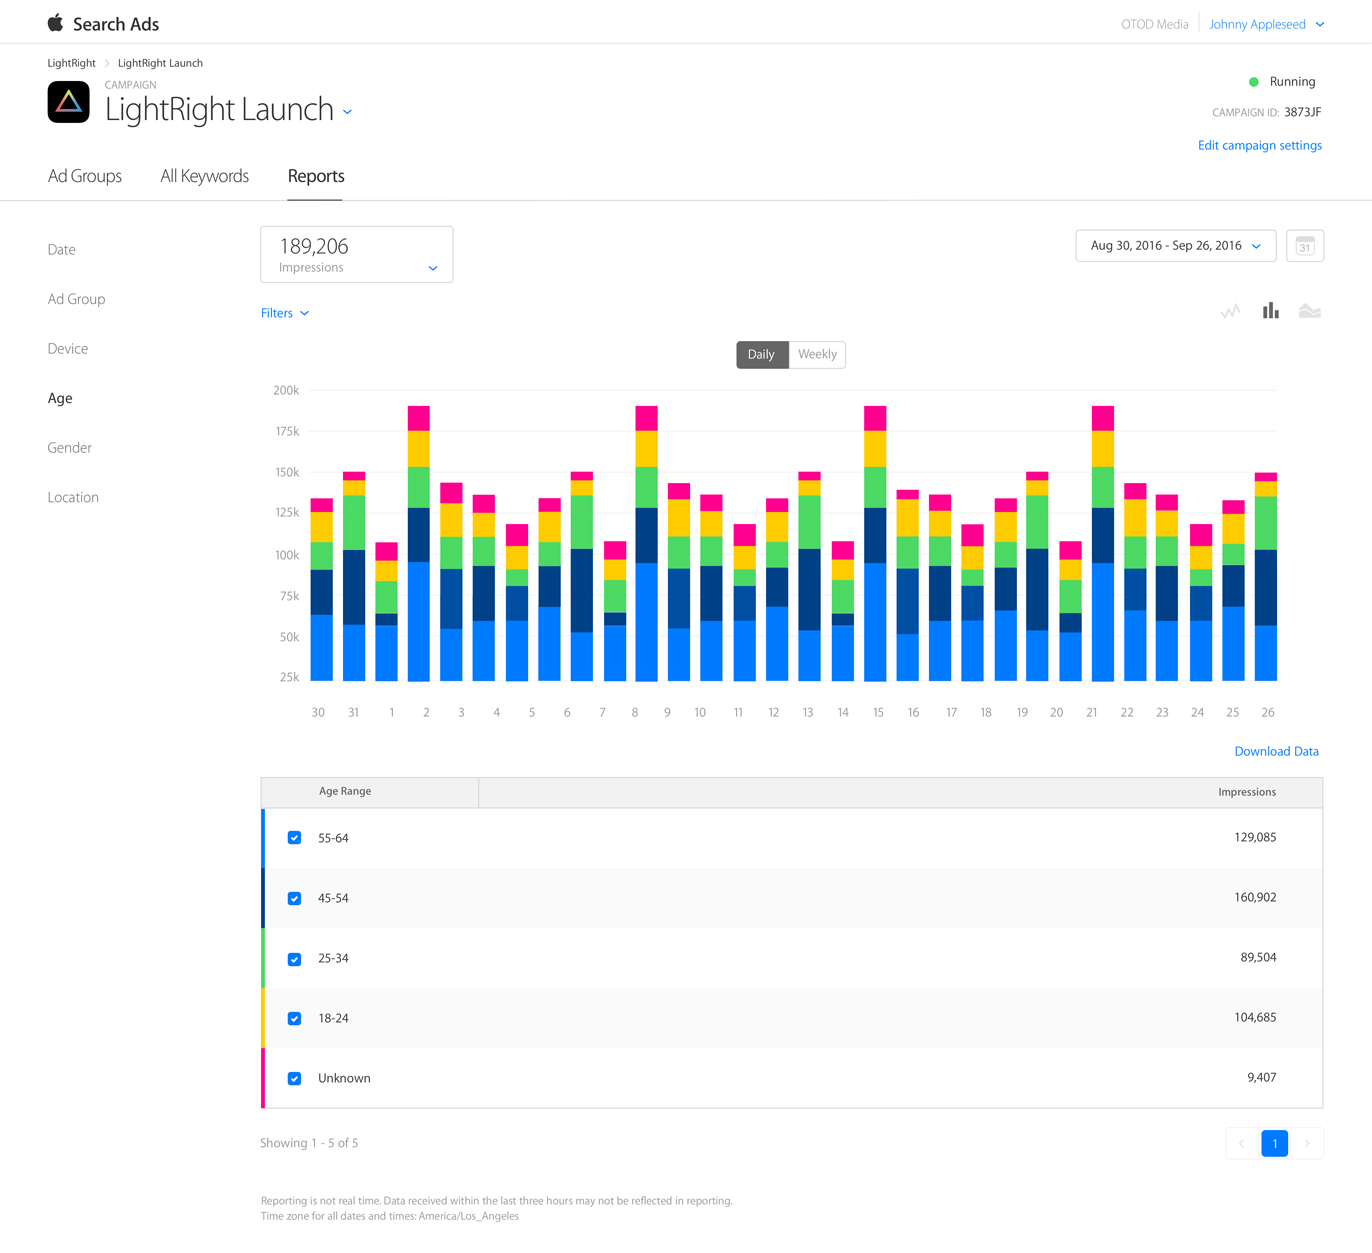Image resolution: width=1372 pixels, height=1253 pixels.
Task: Uncheck the 25-34 age range
Action: click(294, 959)
